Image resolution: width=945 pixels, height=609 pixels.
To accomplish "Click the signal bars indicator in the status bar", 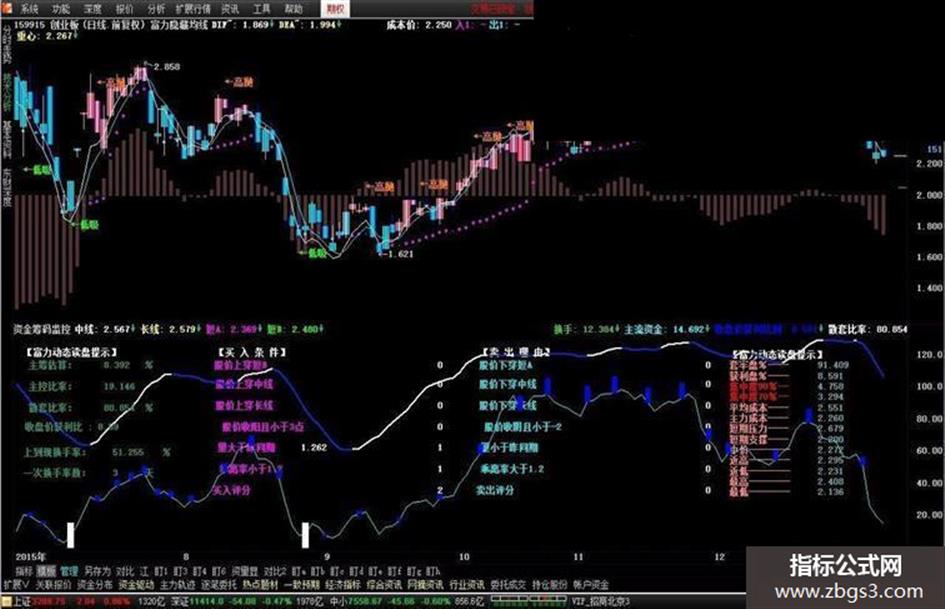I will 529,601.
